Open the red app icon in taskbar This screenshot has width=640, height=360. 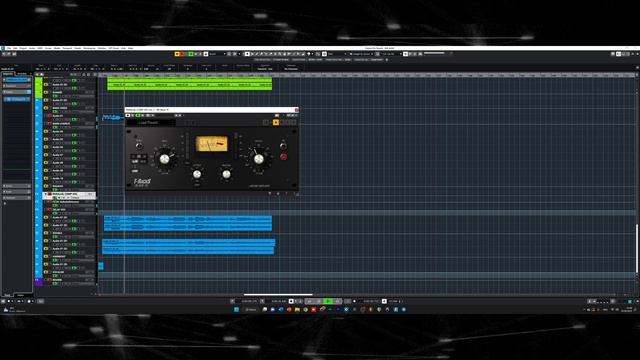pyautogui.click(x=313, y=309)
